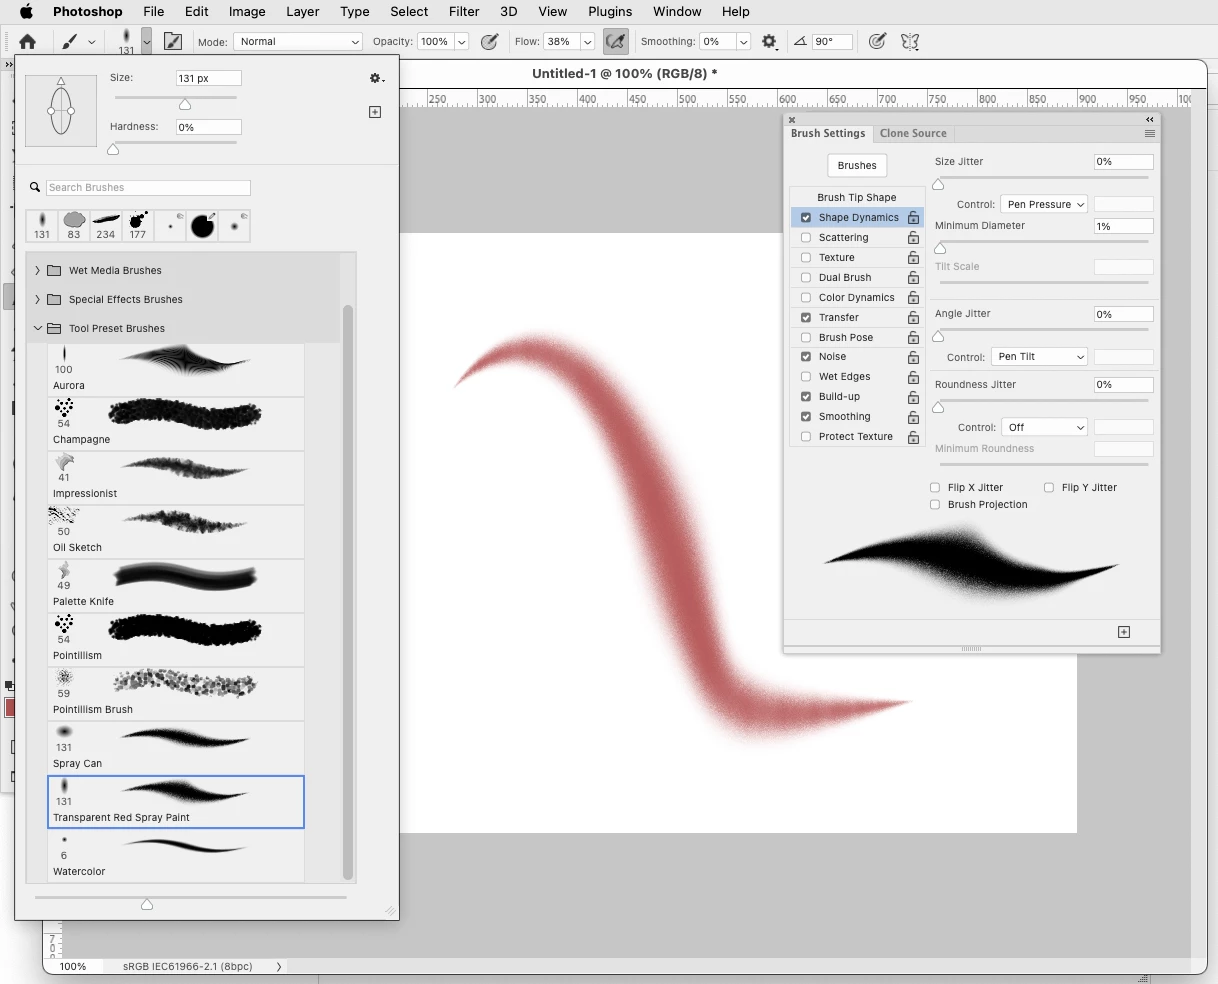Open the Filter menu
The width and height of the screenshot is (1218, 984).
point(464,12)
